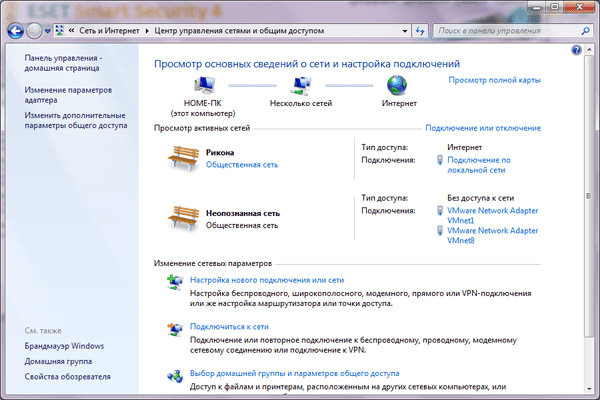This screenshot has height=400, width=600.
Task: Click the blue Back arrow button
Action: click(16, 31)
